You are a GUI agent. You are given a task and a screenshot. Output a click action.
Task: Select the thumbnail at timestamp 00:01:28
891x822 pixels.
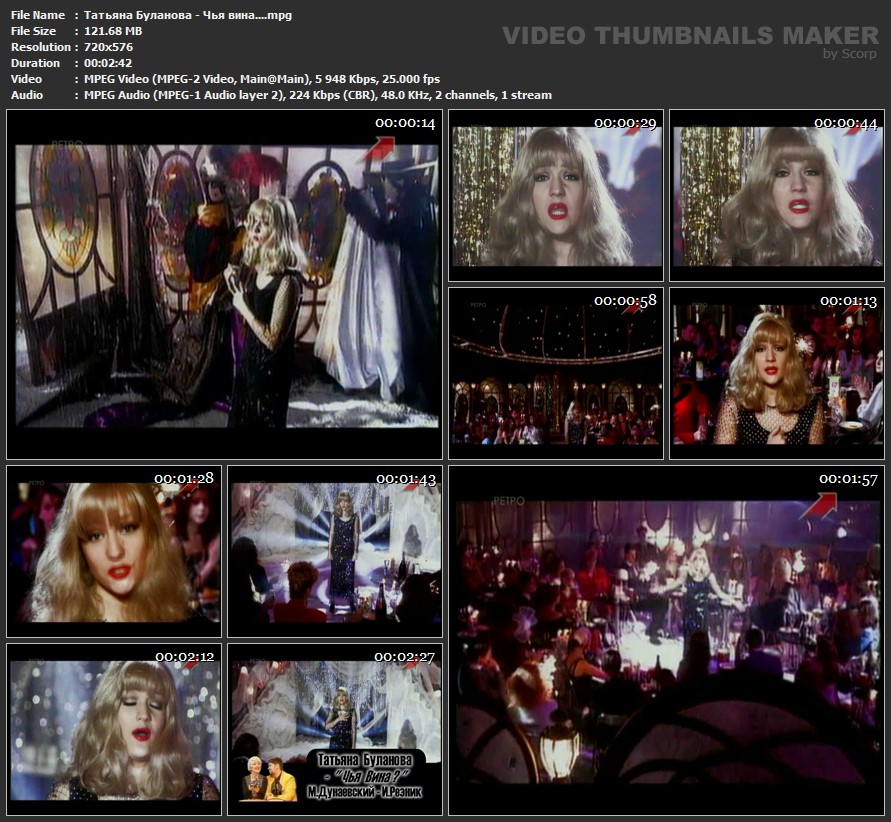pyautogui.click(x=114, y=552)
